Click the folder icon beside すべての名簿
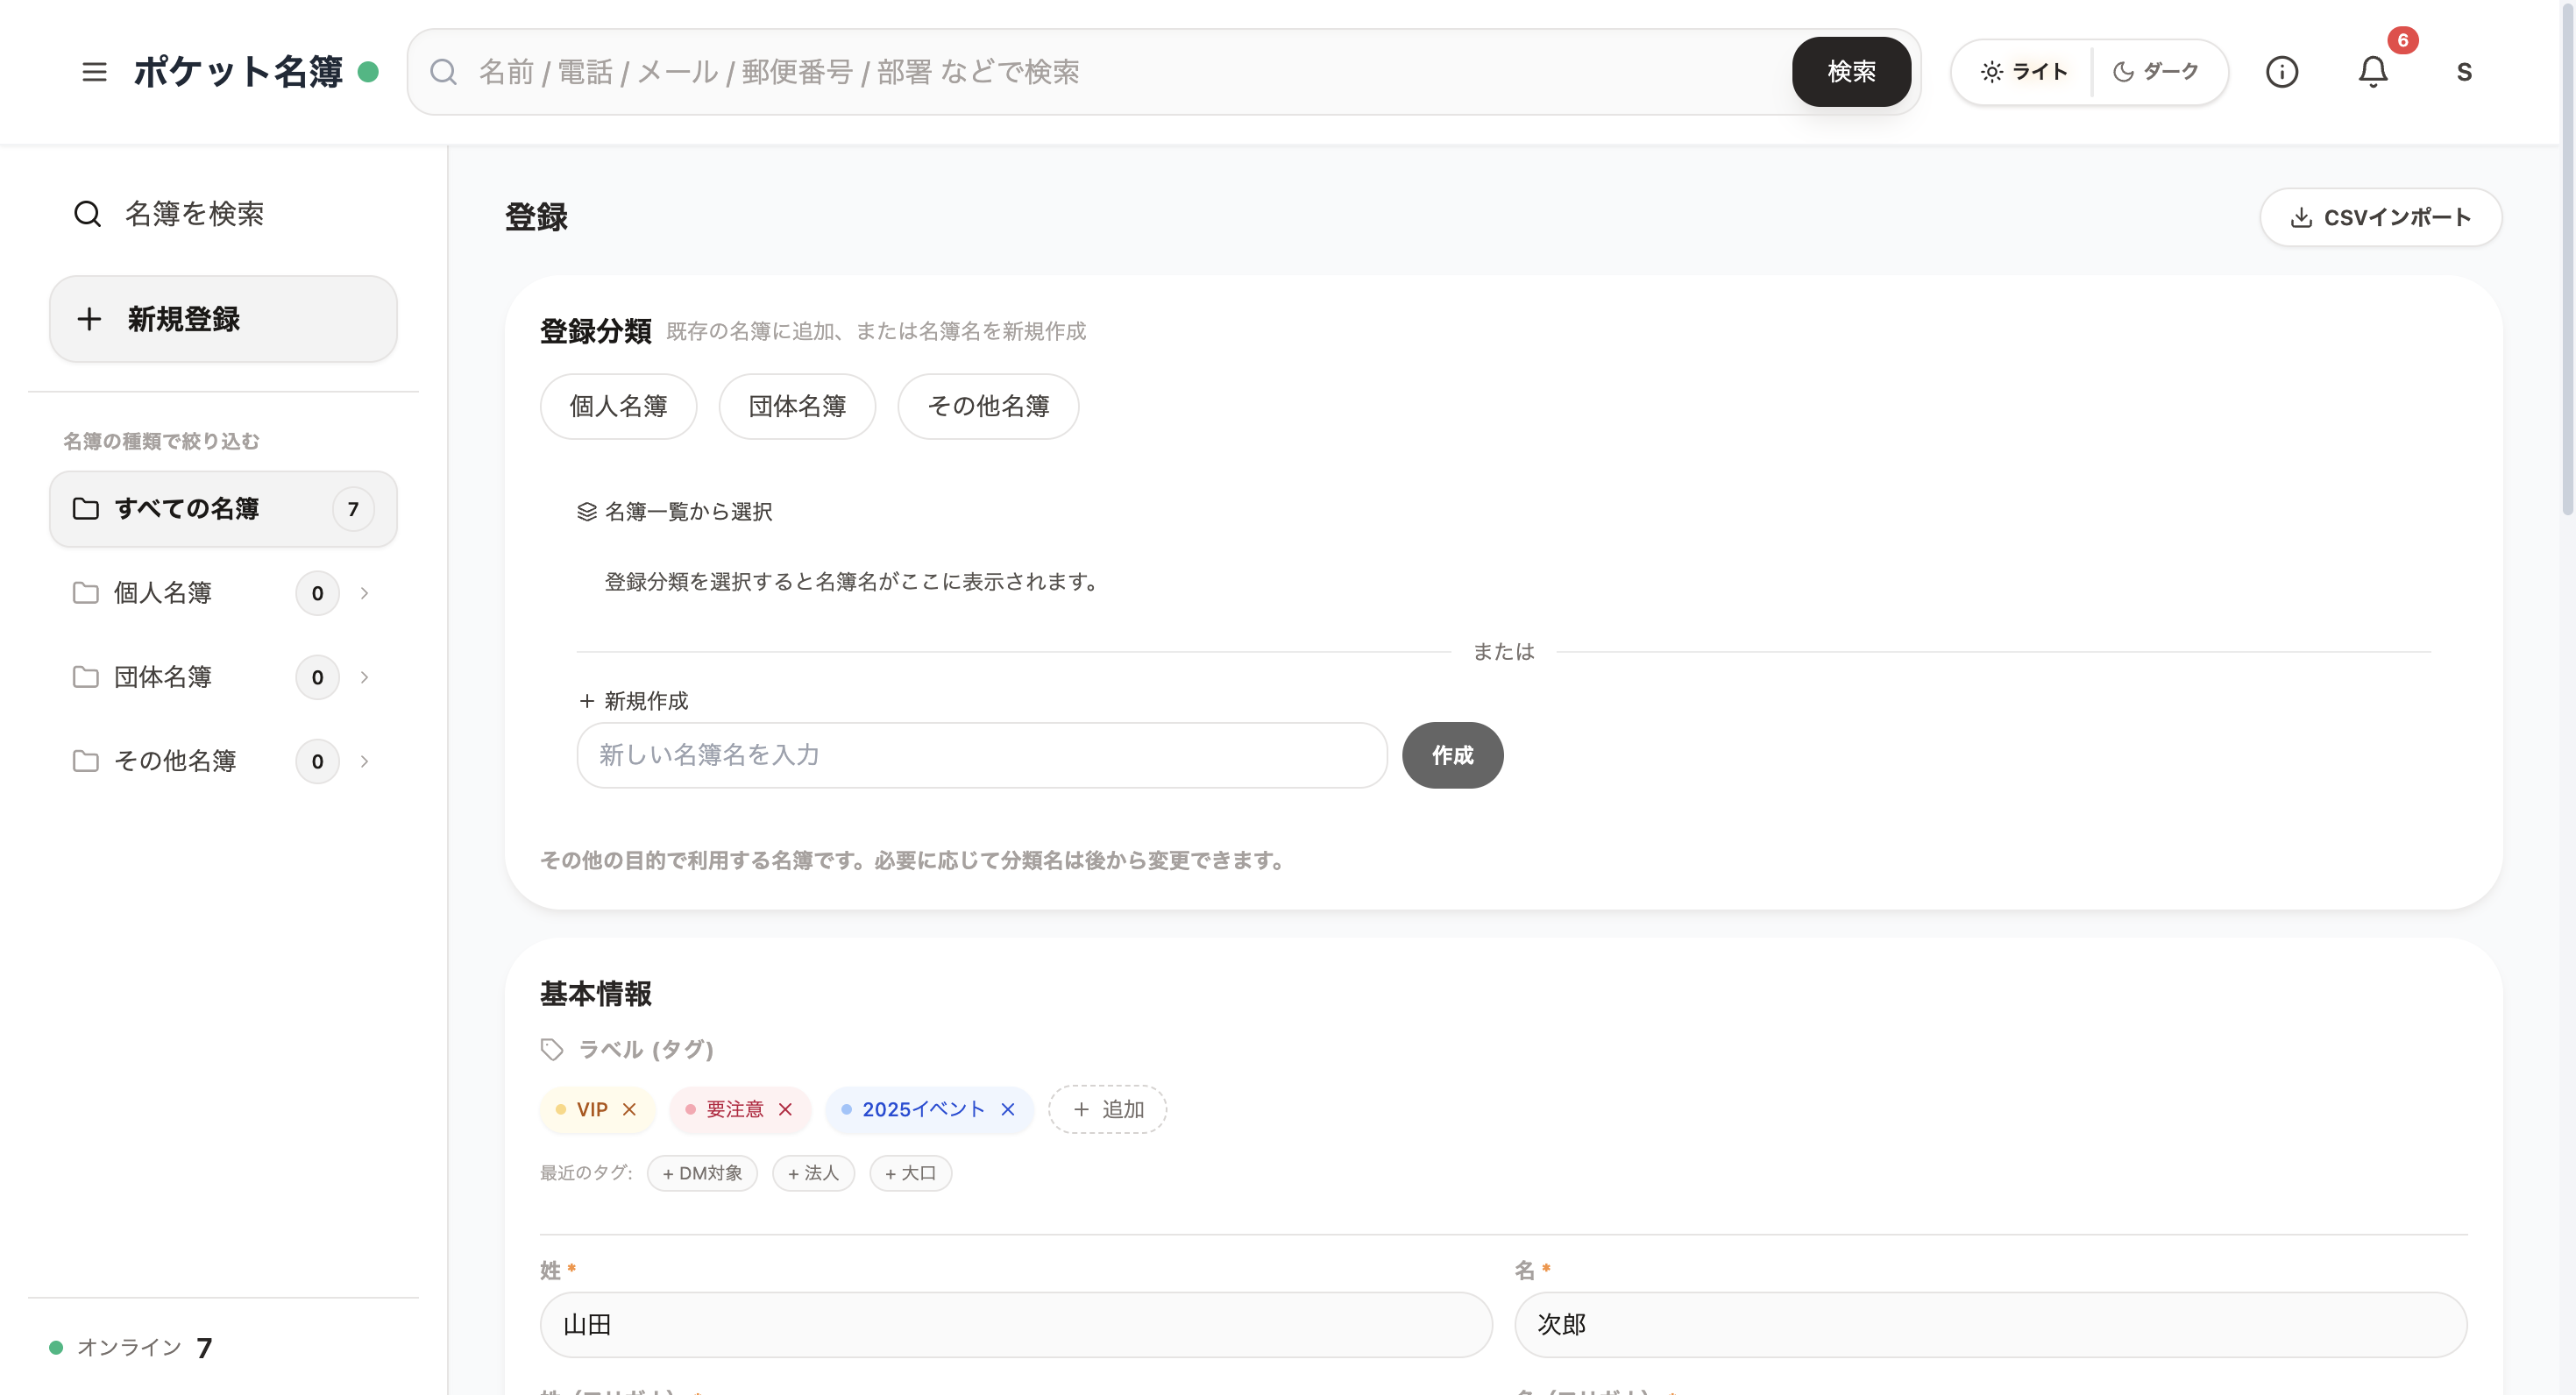Screen dimensions: 2576x1395 click(85, 508)
